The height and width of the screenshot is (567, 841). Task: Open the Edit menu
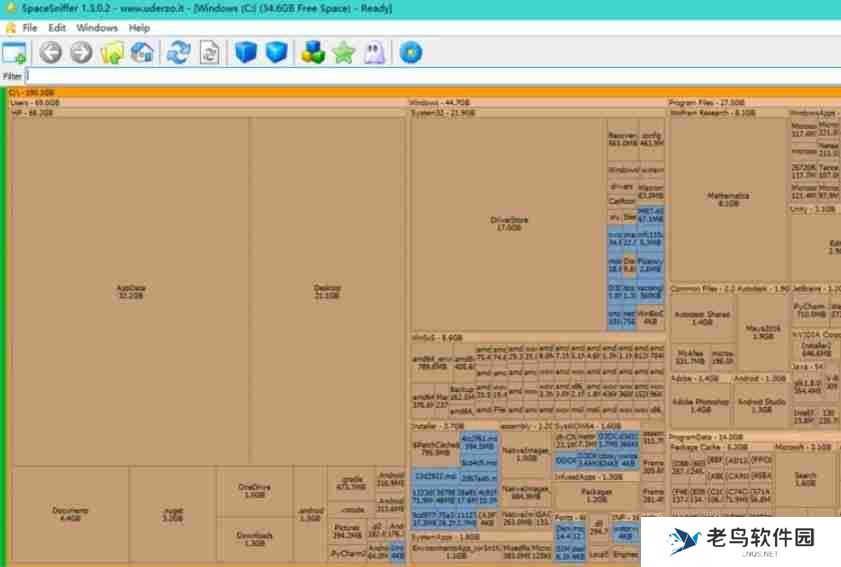(57, 28)
